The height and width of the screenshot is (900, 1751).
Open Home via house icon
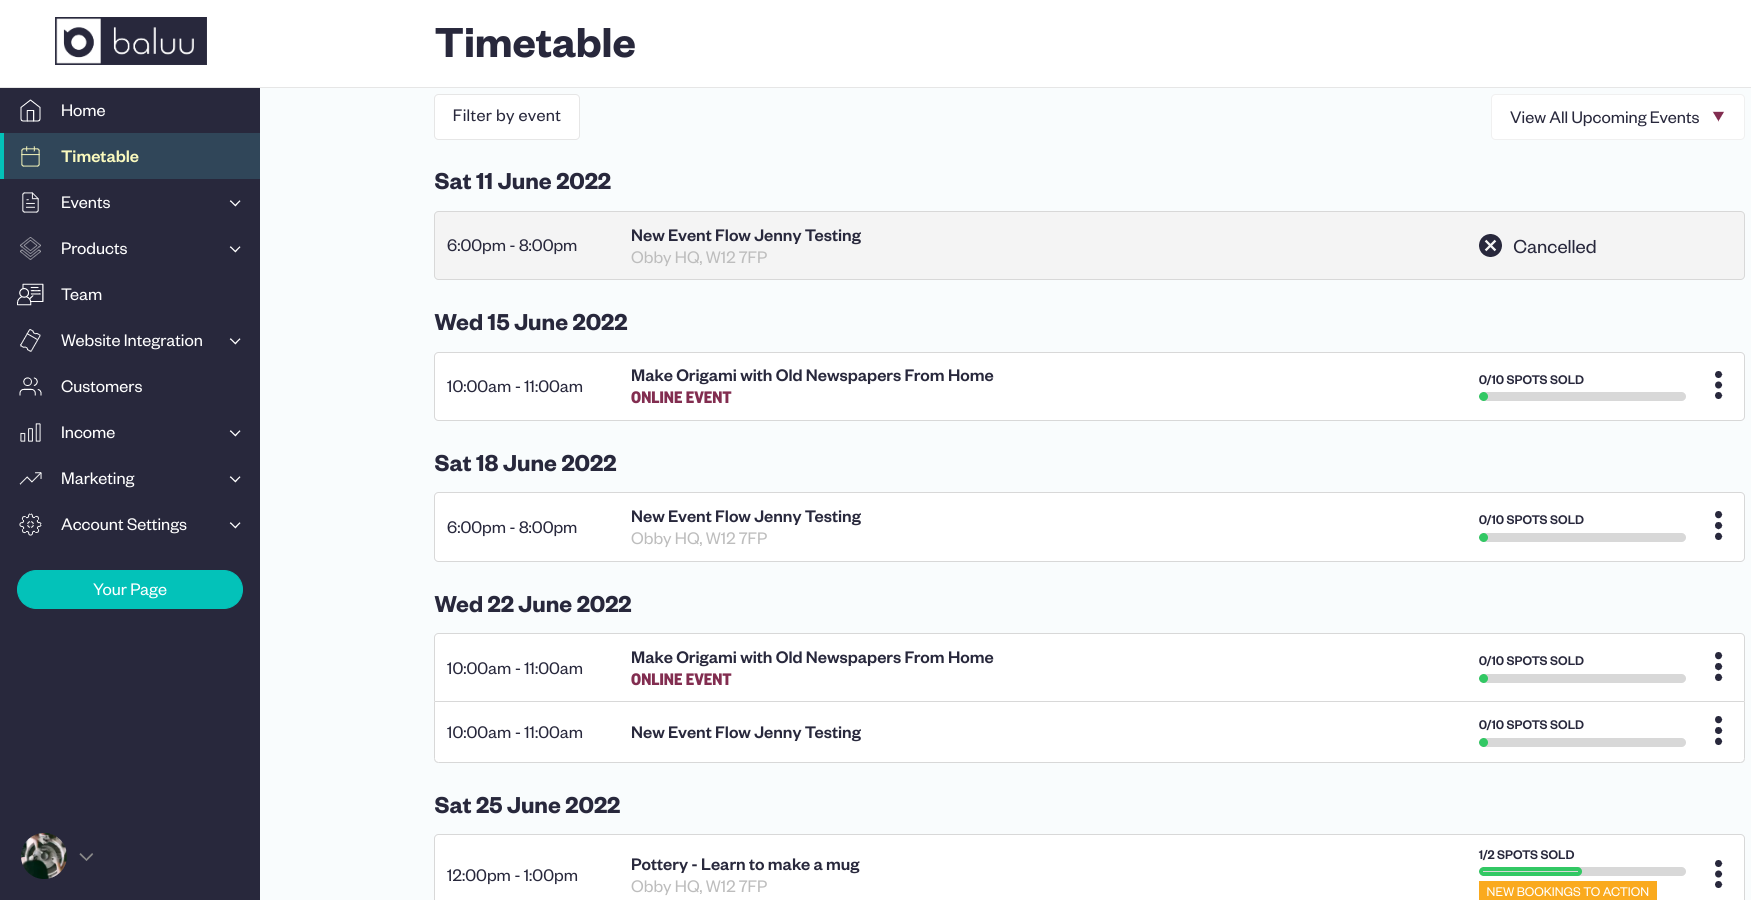(x=31, y=110)
